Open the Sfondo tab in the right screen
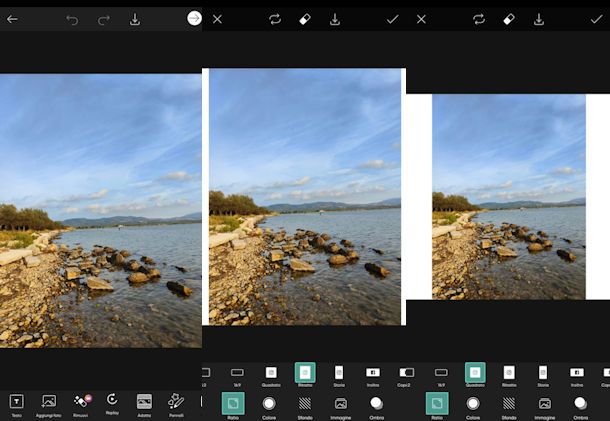This screenshot has width=610, height=421. (509, 407)
